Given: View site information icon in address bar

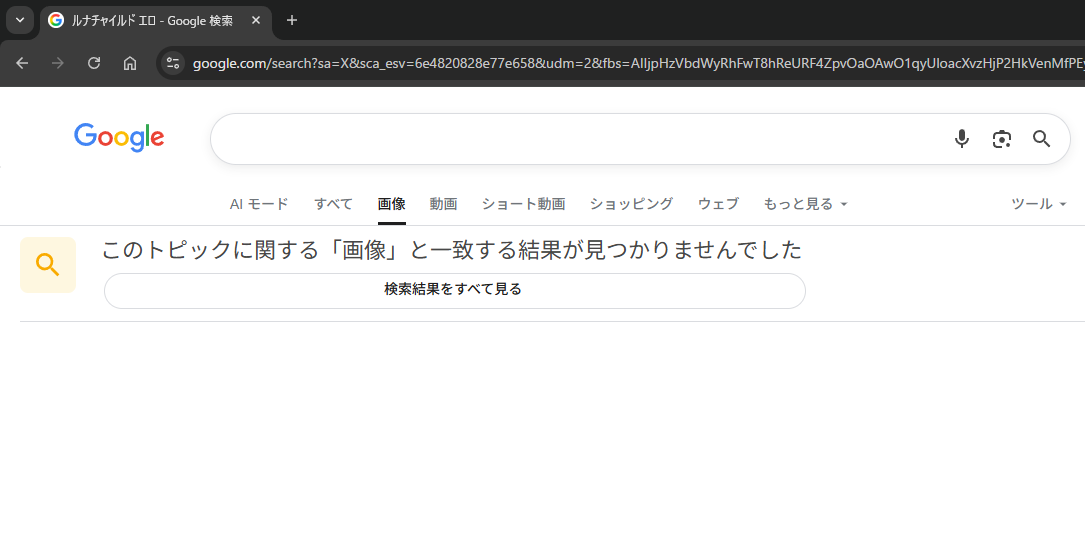Looking at the screenshot, I should (173, 63).
